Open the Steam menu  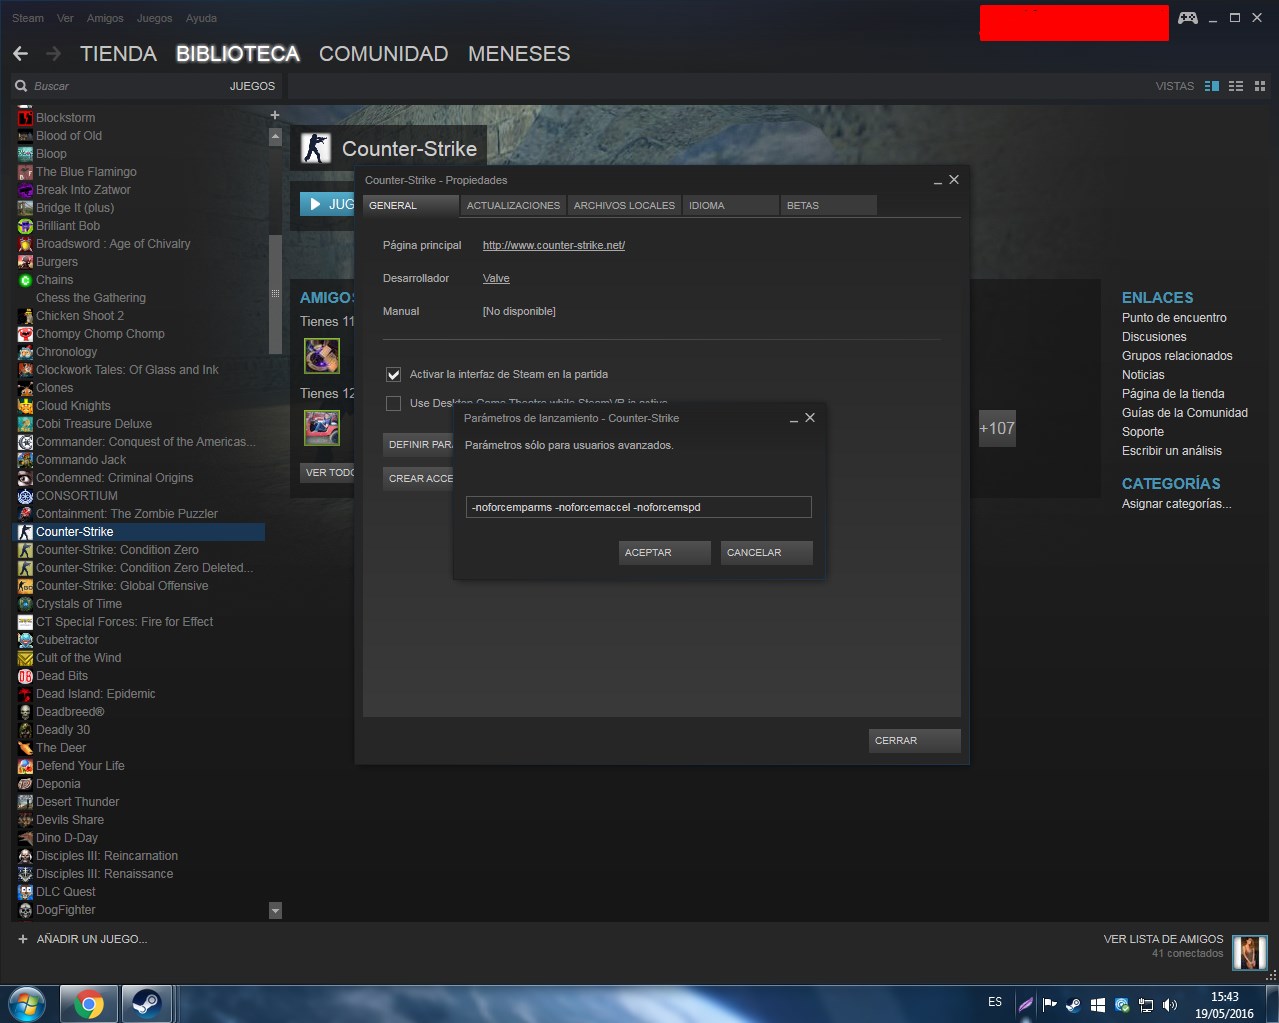point(28,18)
